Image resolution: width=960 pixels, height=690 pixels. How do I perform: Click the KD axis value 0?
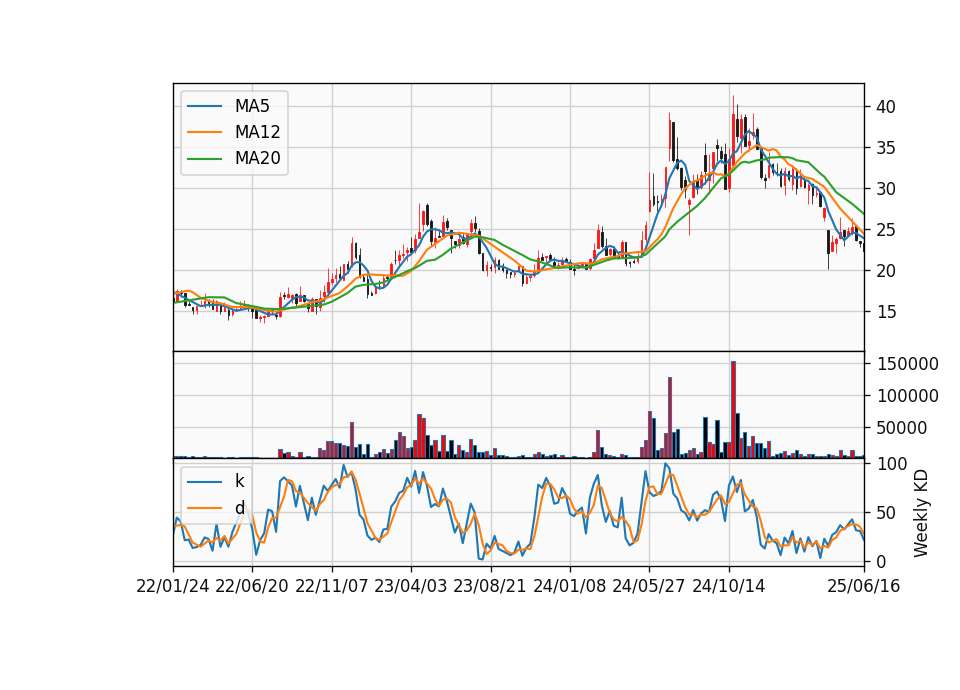coord(882,561)
